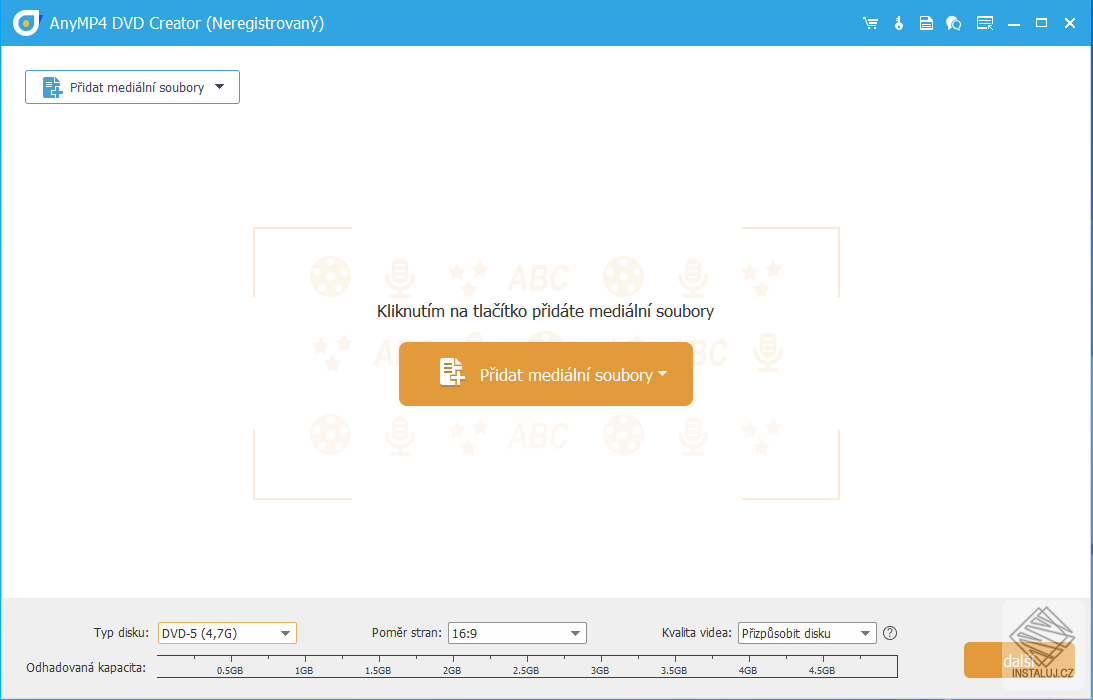Maximize the AnyMP4 DVD Creator window

point(1042,22)
